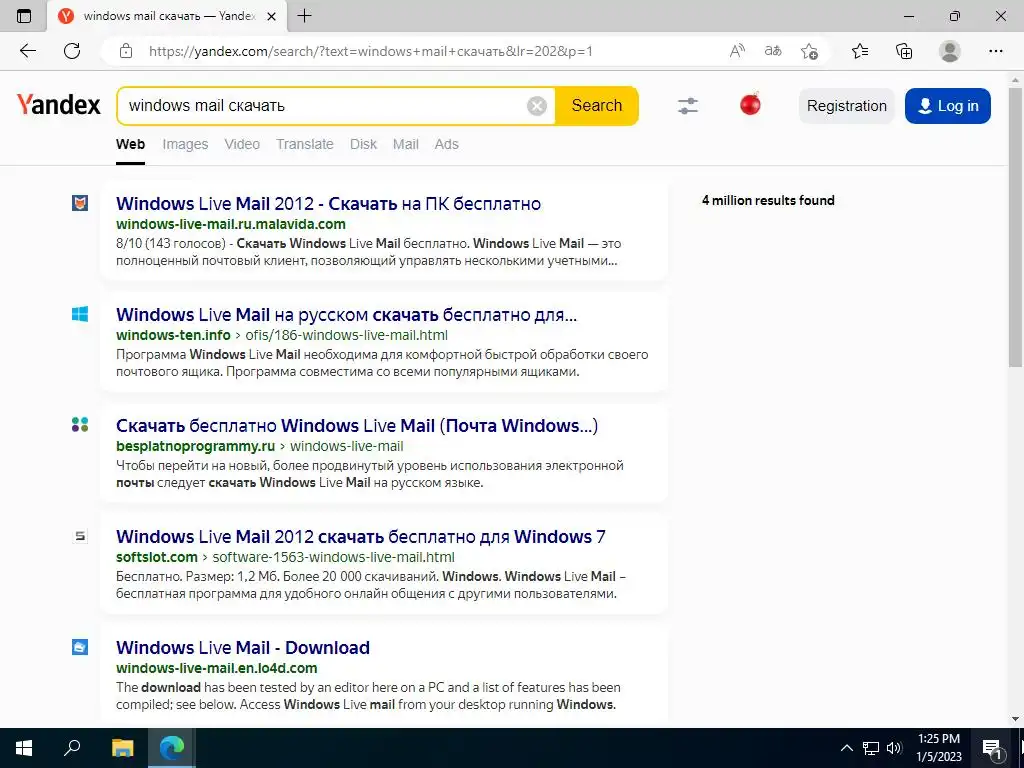The height and width of the screenshot is (768, 1024).
Task: Click the page vertical scrollbar thumb
Action: click(x=1016, y=227)
